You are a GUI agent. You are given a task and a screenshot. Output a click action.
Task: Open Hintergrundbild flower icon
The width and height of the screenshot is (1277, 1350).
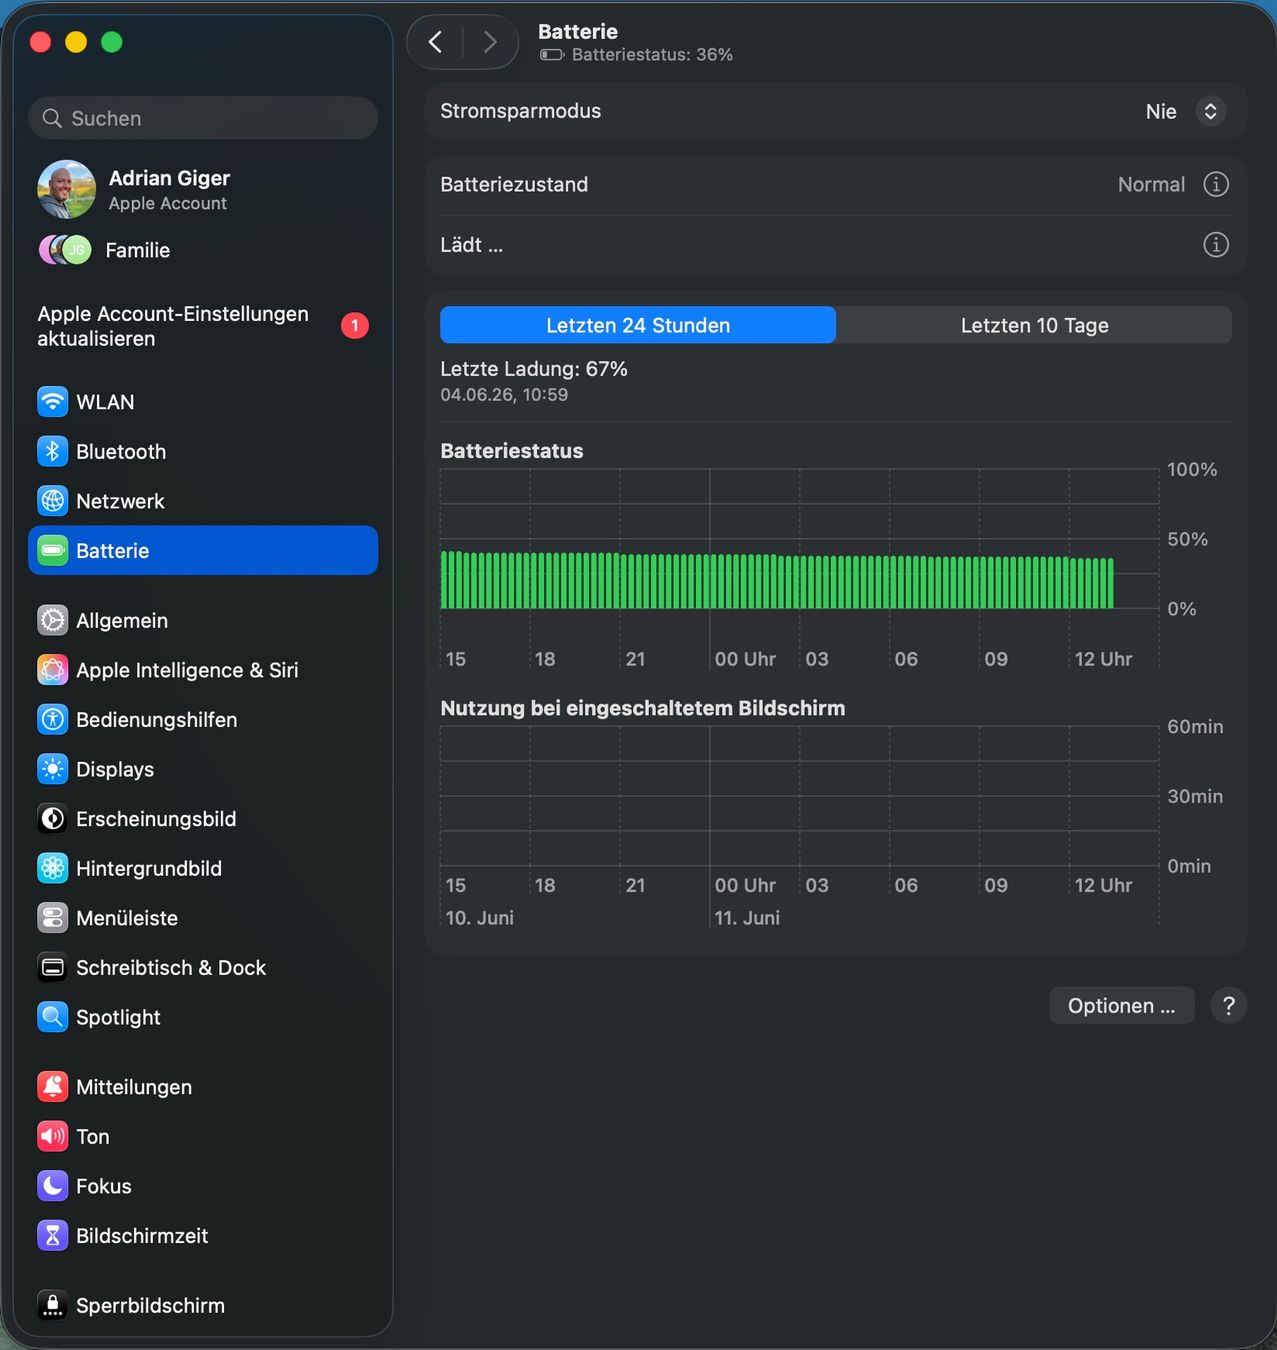53,868
